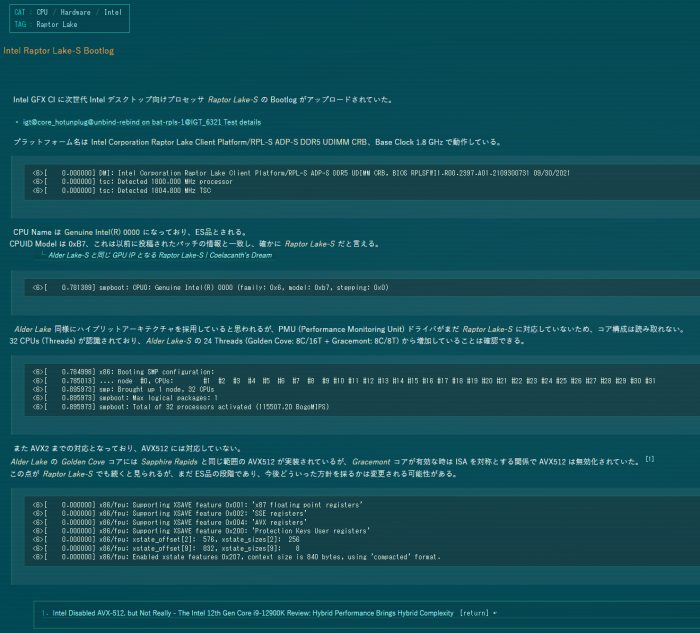Open the Intel category link
The height and width of the screenshot is (633, 700).
click(x=113, y=13)
